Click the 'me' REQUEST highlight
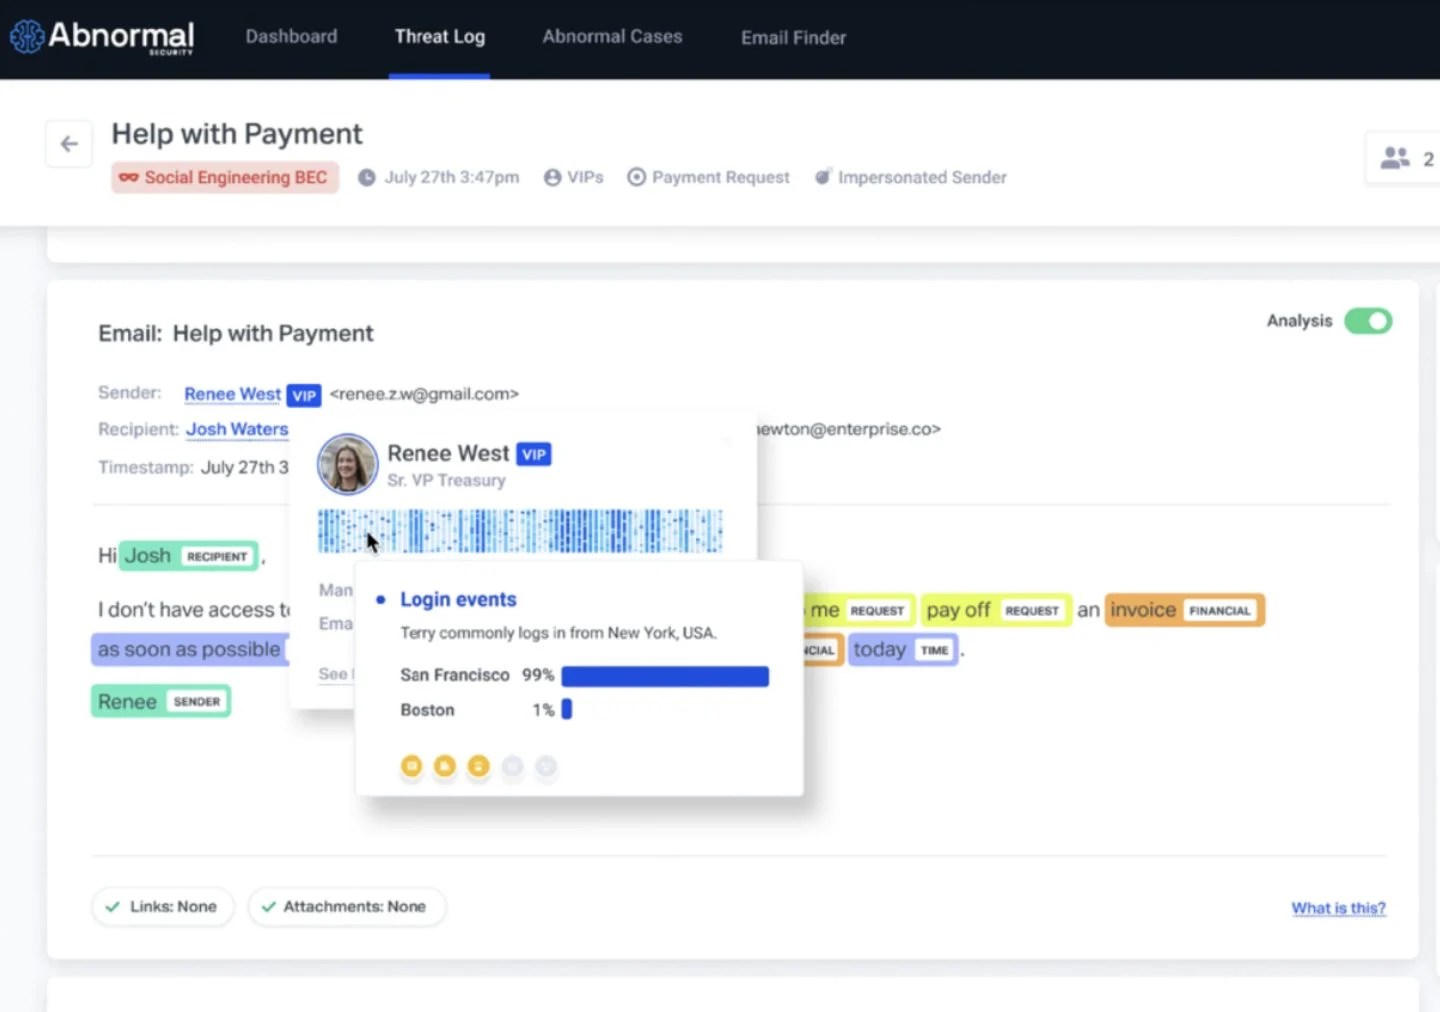 point(859,610)
